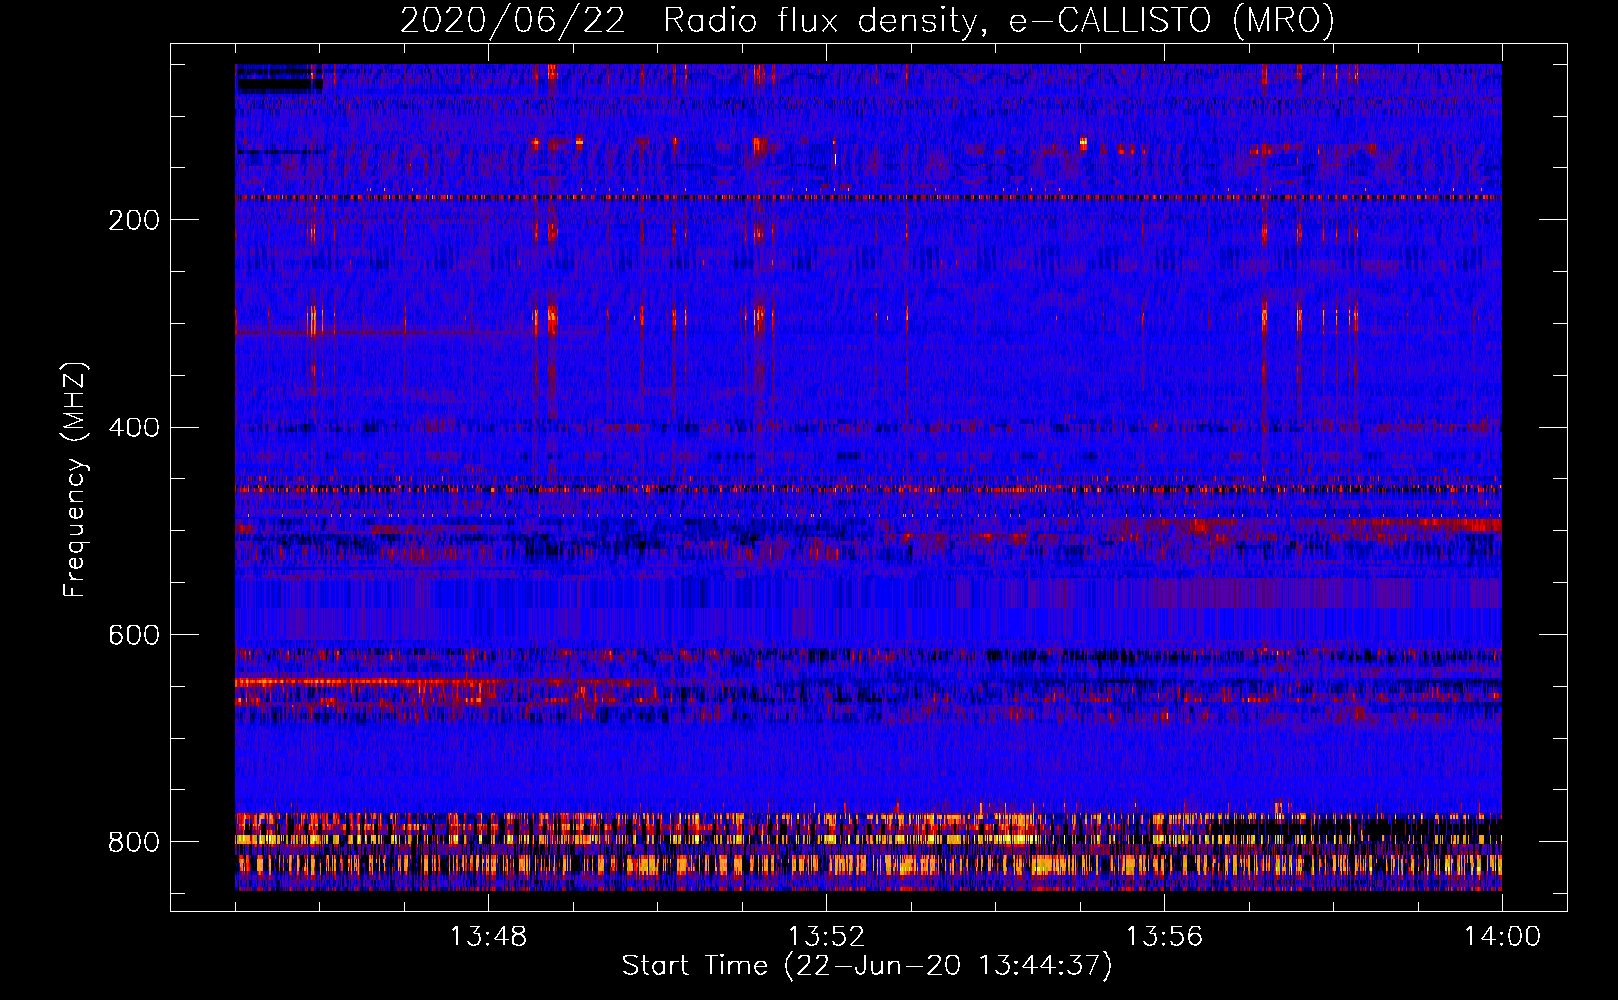Click the 400 frequency tick label
1618x1000 pixels.
pyautogui.click(x=133, y=428)
